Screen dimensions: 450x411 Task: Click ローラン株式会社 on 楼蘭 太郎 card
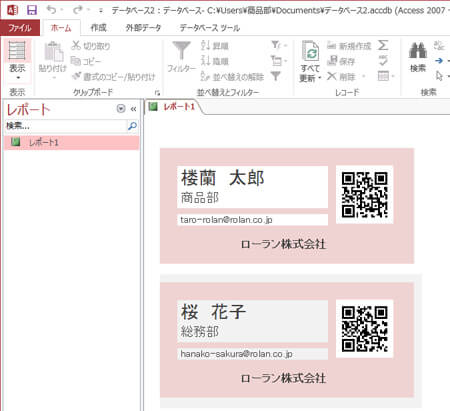pos(283,244)
